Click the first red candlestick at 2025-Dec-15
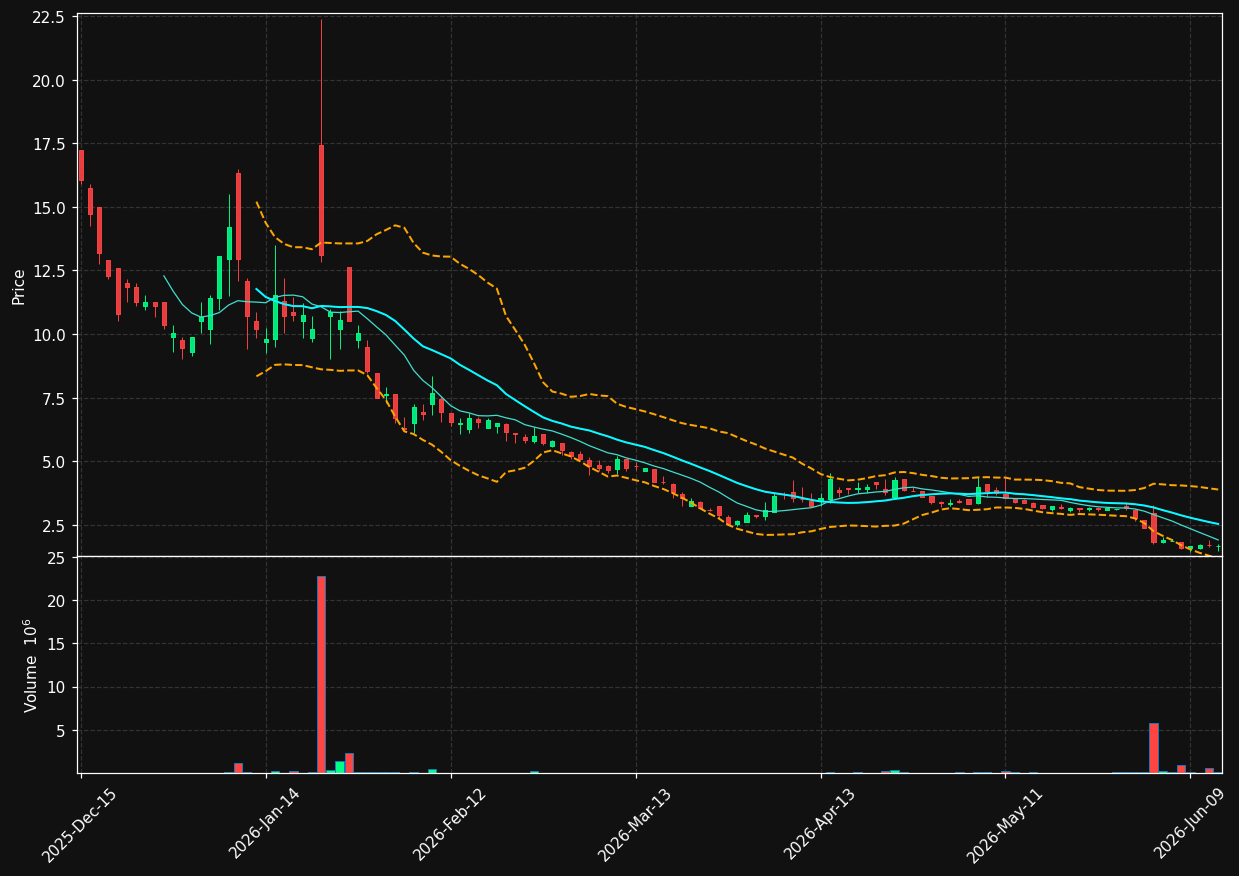 pos(81,166)
